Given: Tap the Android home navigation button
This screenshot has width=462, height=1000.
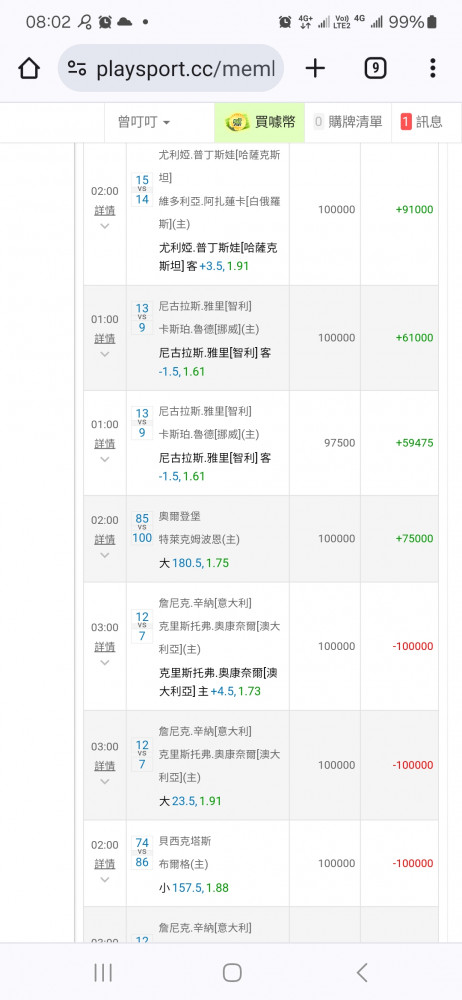Looking at the screenshot, I should tap(232, 973).
